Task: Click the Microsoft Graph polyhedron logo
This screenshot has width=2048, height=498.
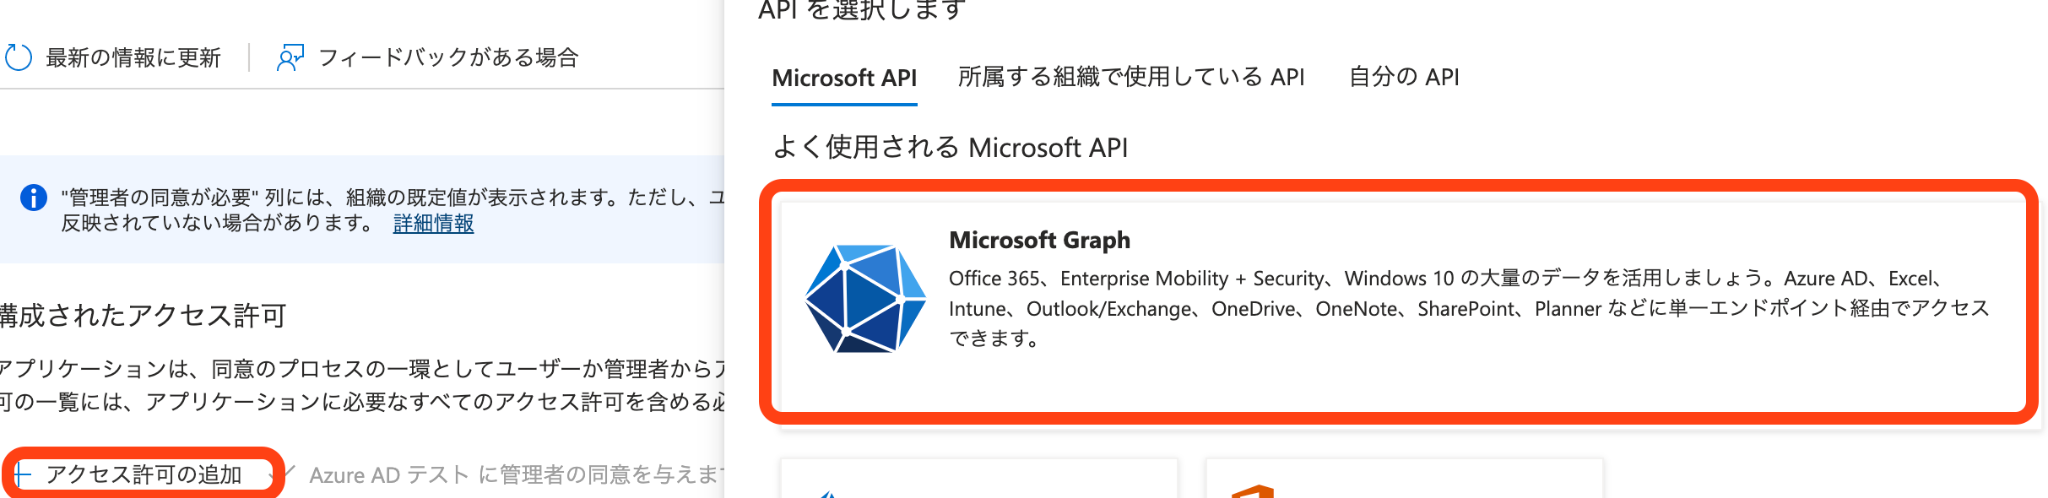Action: (x=865, y=299)
